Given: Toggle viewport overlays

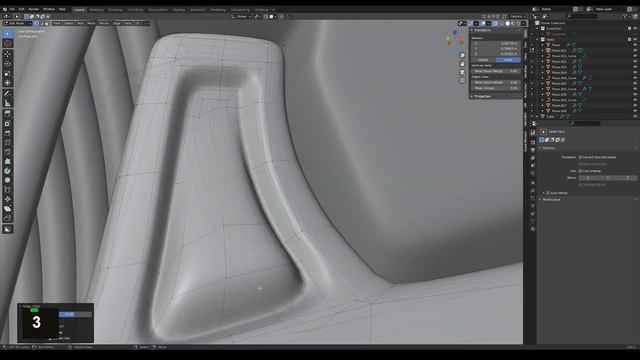Looking at the screenshot, I should point(483,23).
